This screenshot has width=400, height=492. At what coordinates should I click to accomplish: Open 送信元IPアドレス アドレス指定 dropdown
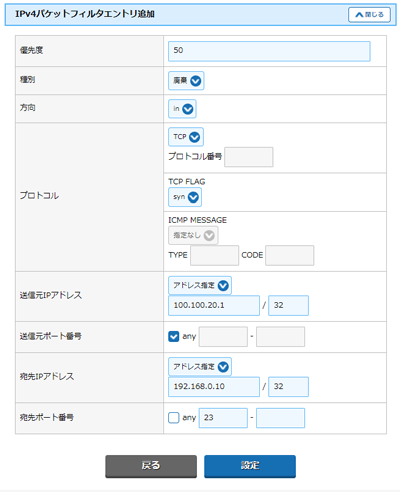tap(200, 285)
